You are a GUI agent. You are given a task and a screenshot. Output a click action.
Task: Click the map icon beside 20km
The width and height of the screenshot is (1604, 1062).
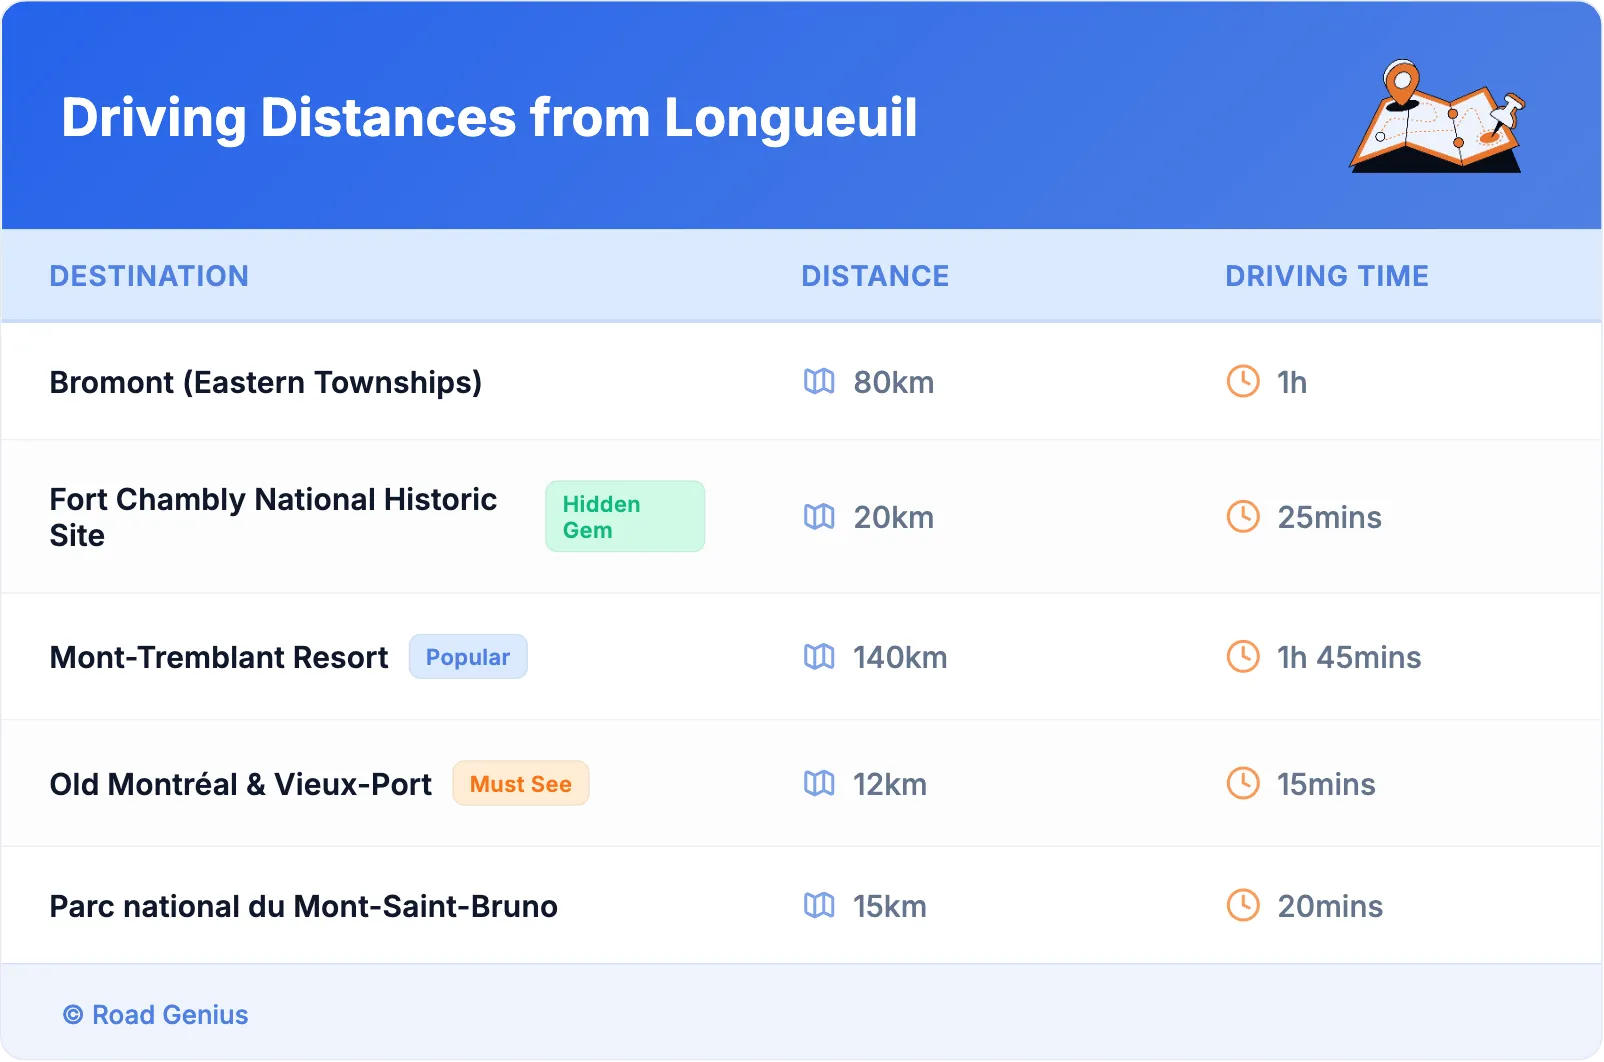click(819, 516)
